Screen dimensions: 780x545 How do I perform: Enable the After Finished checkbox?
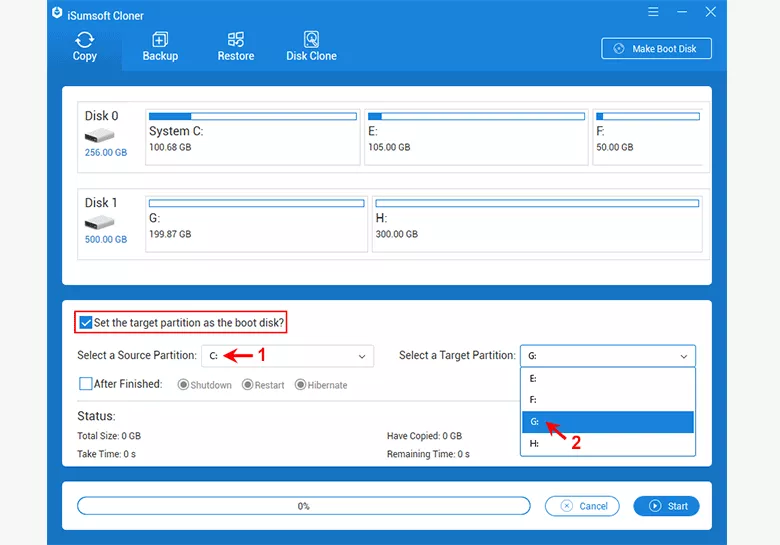tap(86, 384)
